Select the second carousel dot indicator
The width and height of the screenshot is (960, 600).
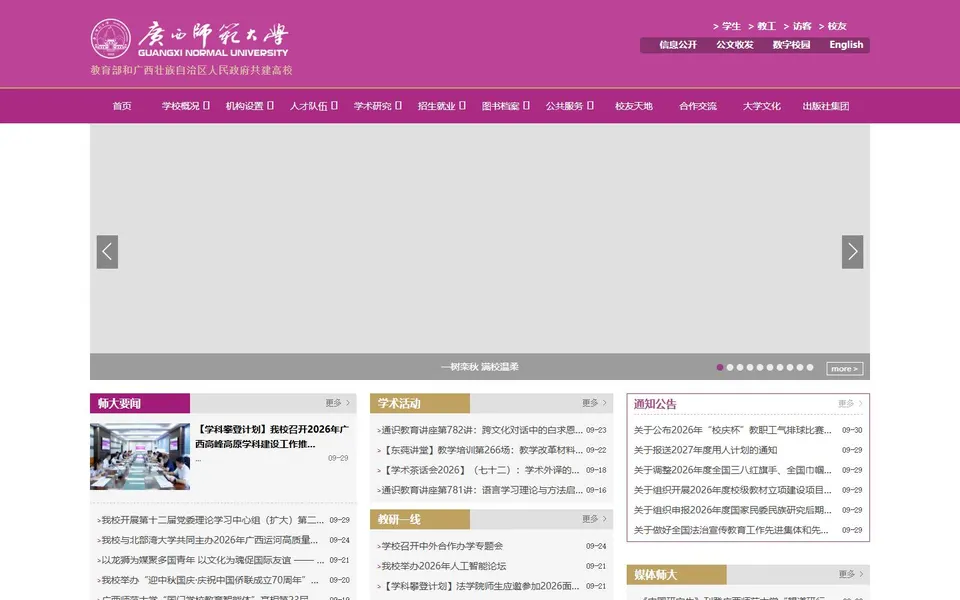click(x=730, y=367)
